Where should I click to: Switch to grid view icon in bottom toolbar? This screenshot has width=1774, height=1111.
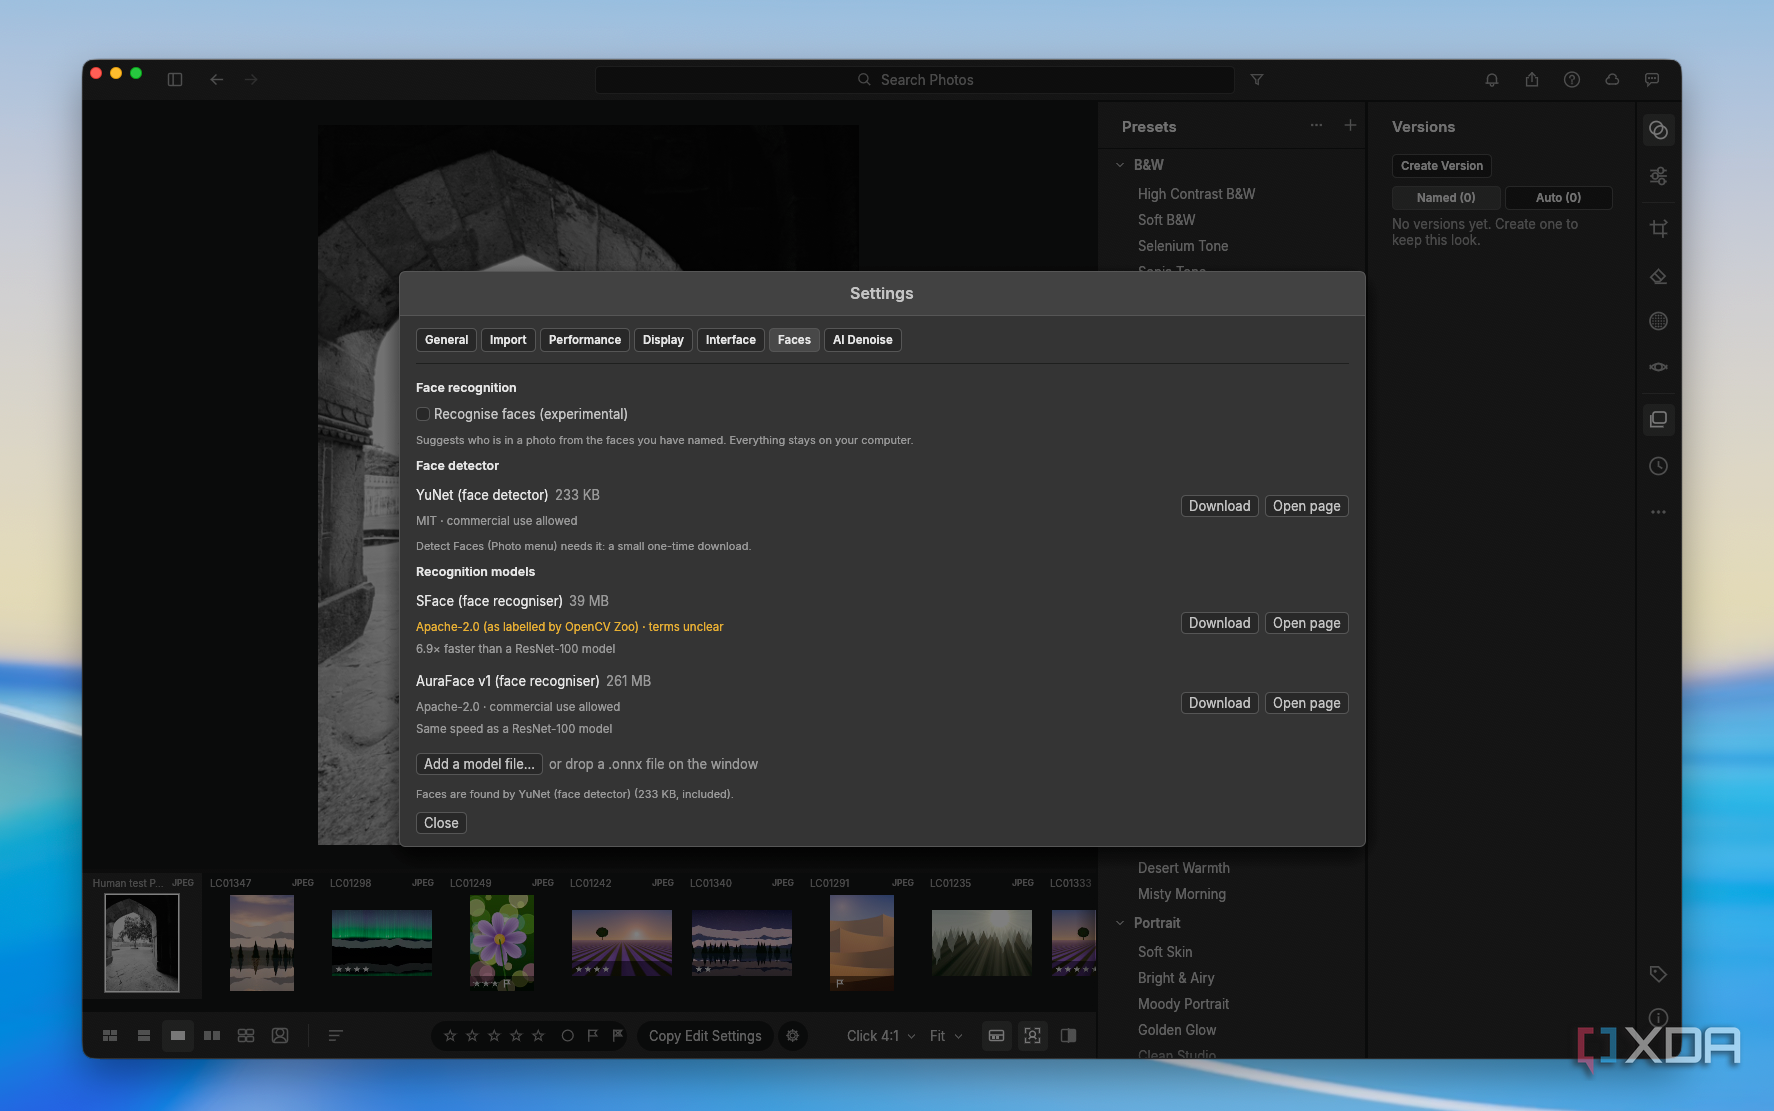click(110, 1036)
